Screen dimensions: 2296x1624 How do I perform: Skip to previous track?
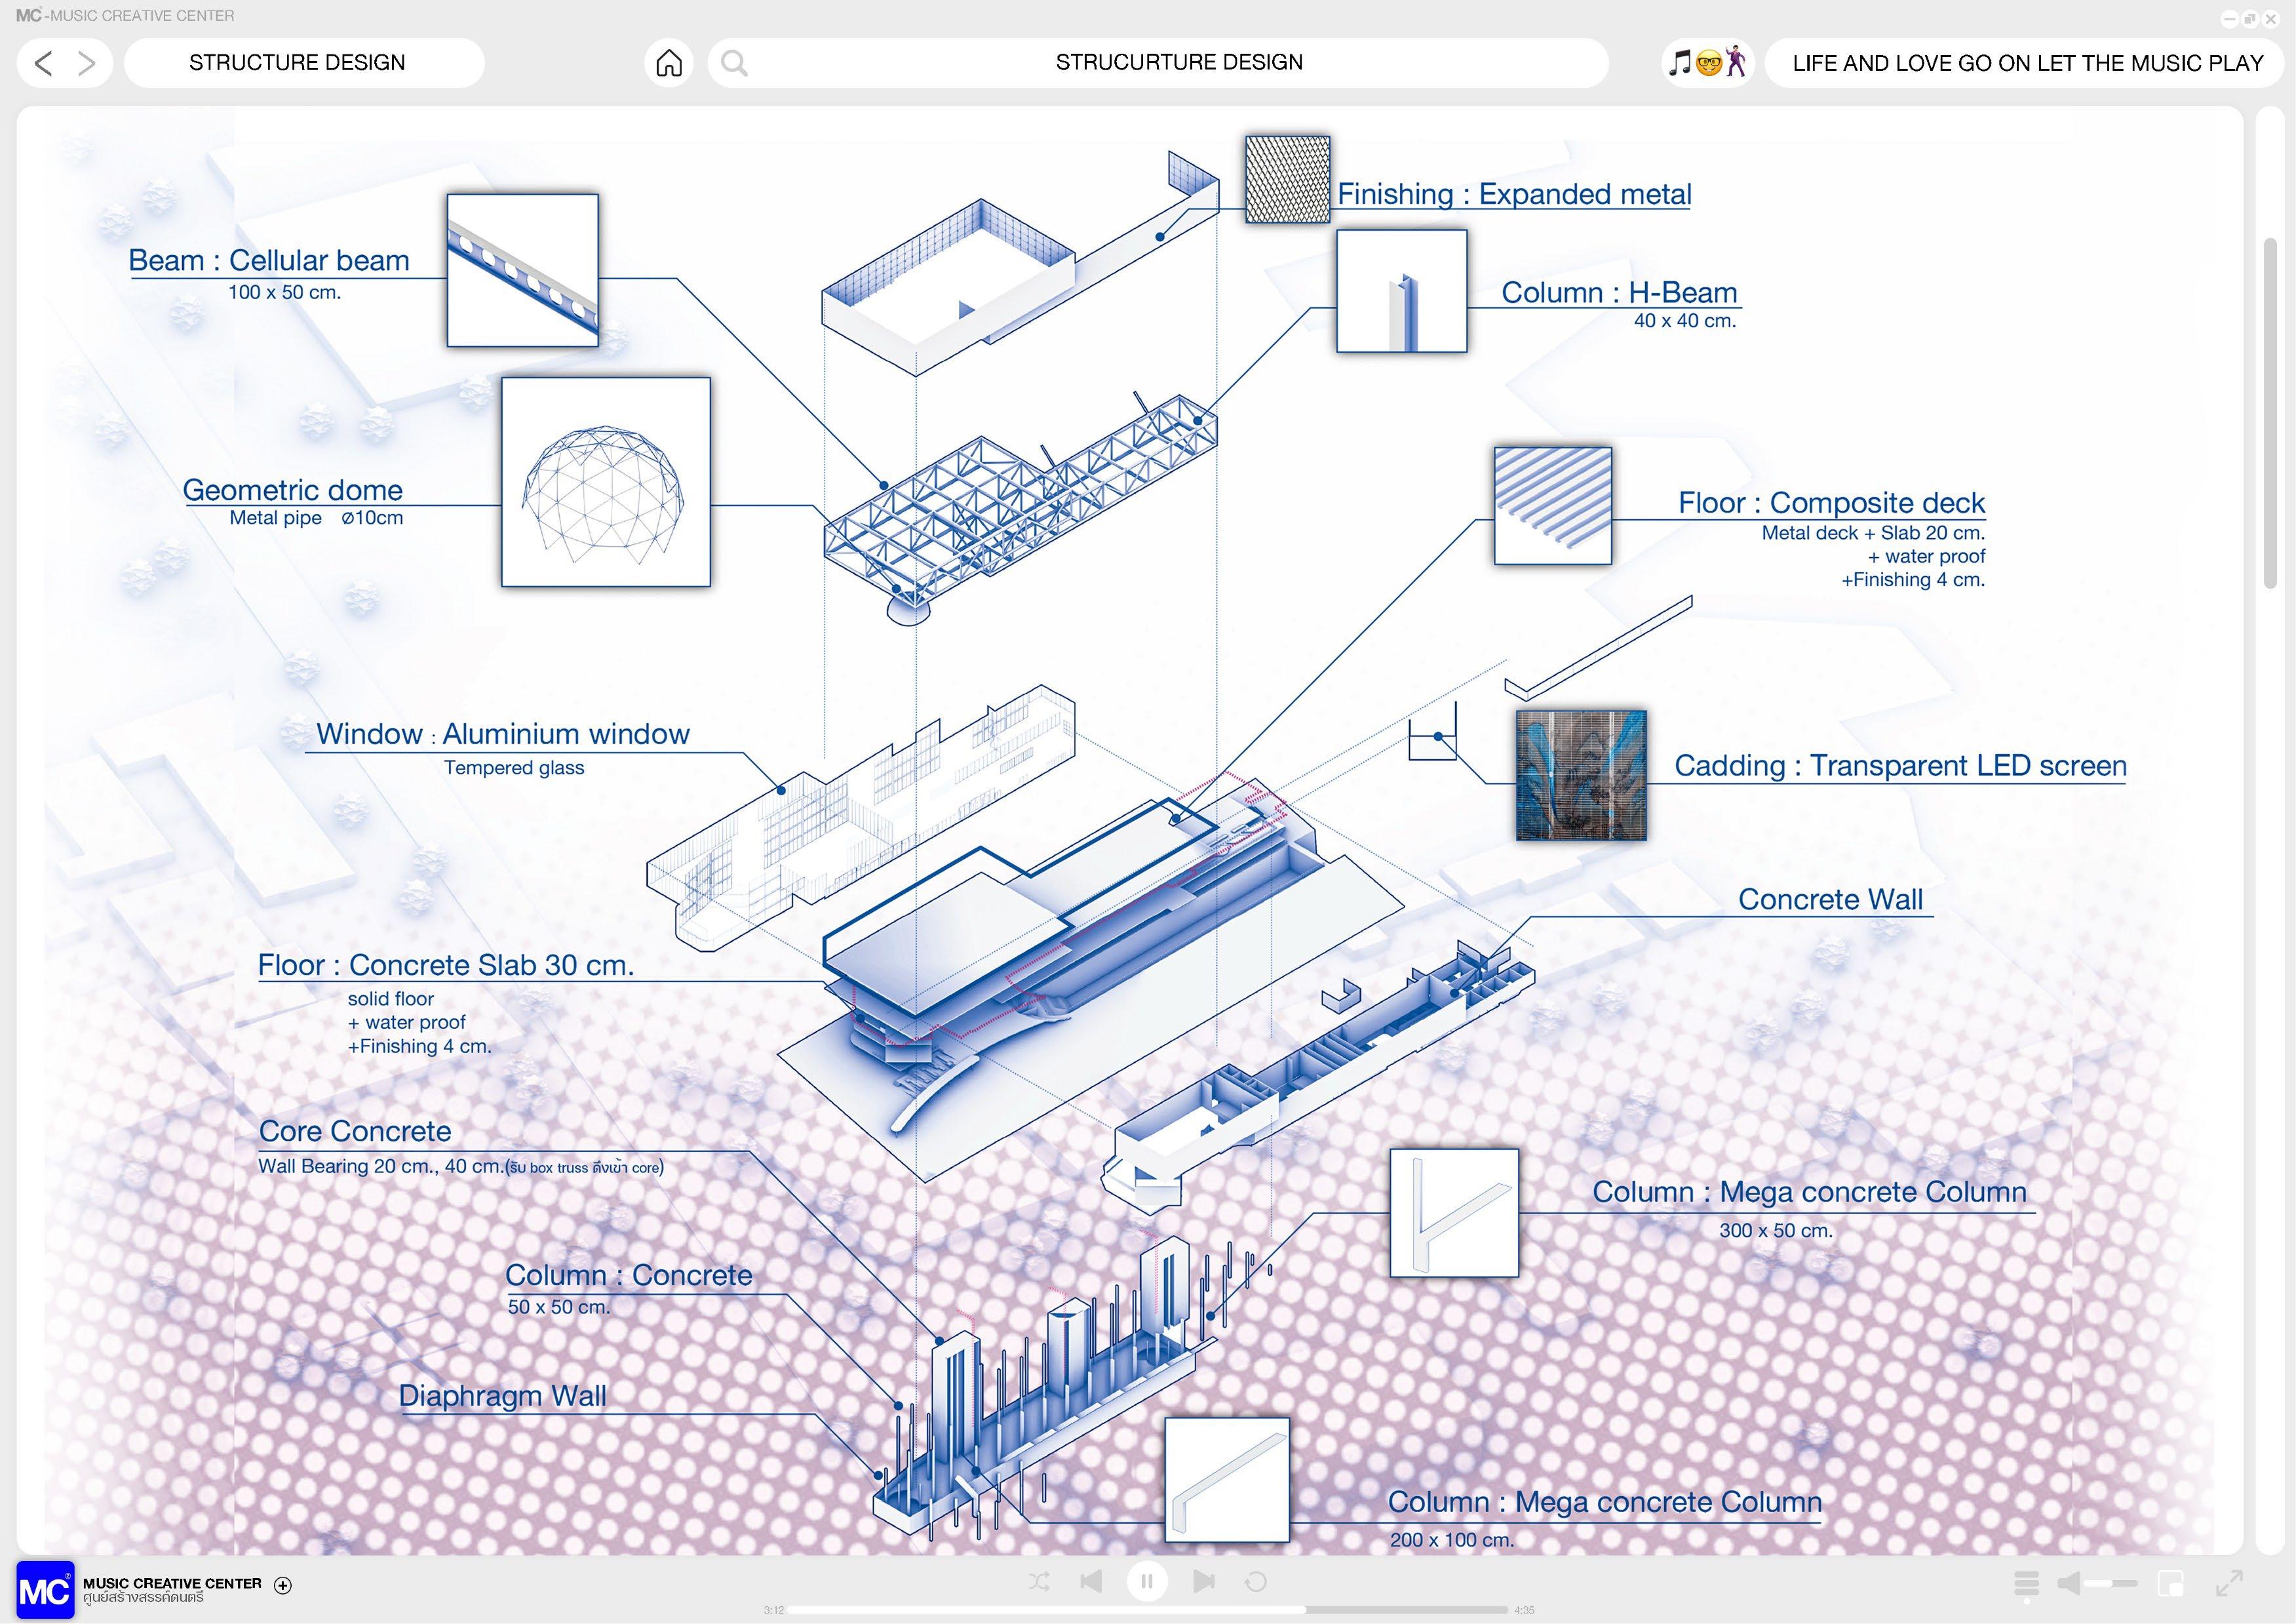(1091, 1581)
